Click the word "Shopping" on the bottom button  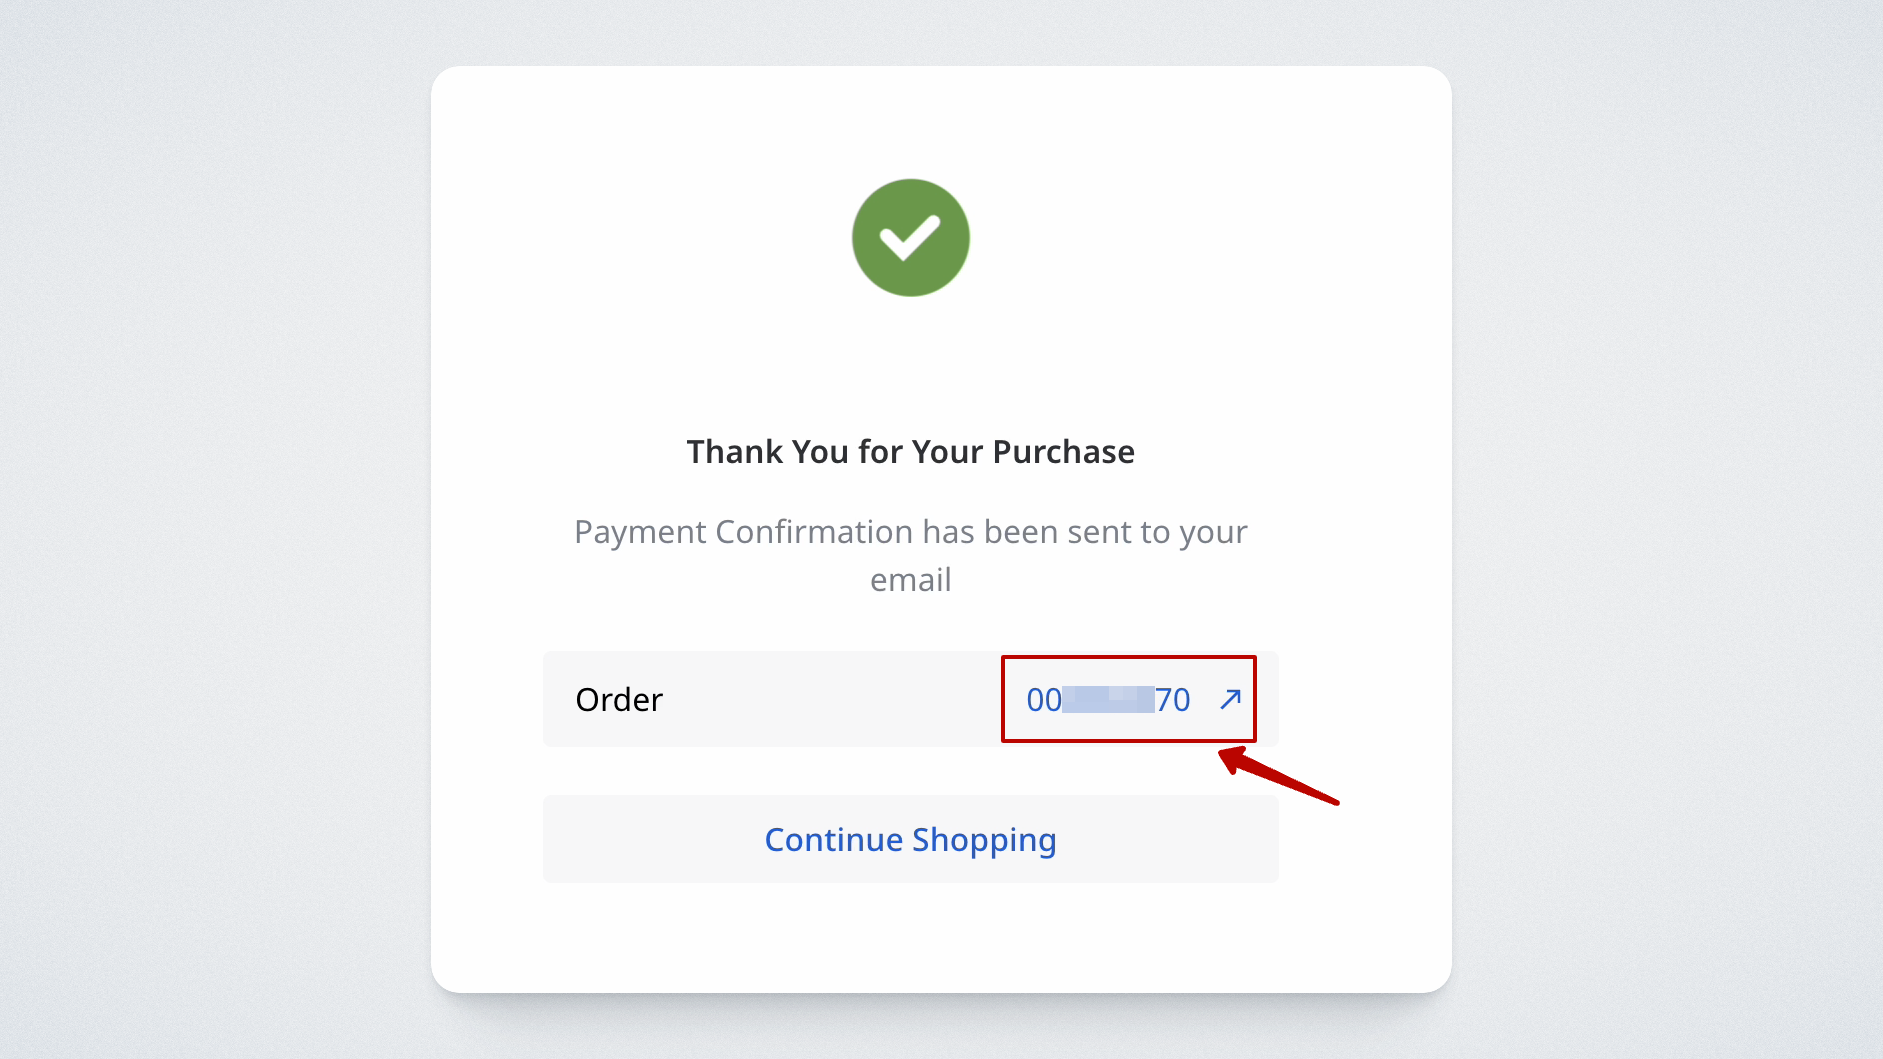click(984, 840)
